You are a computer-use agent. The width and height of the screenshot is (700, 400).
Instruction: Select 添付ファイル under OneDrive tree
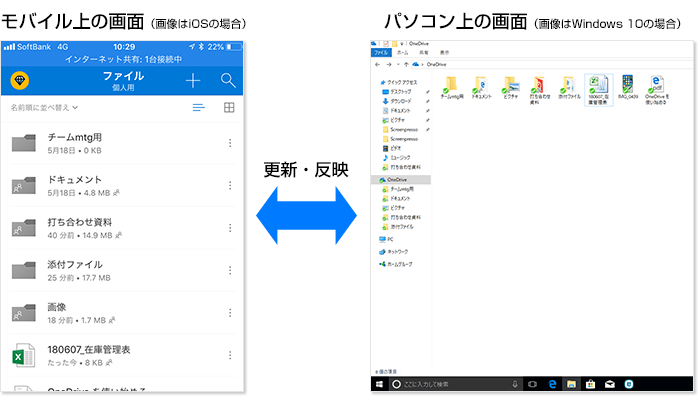coord(398,227)
